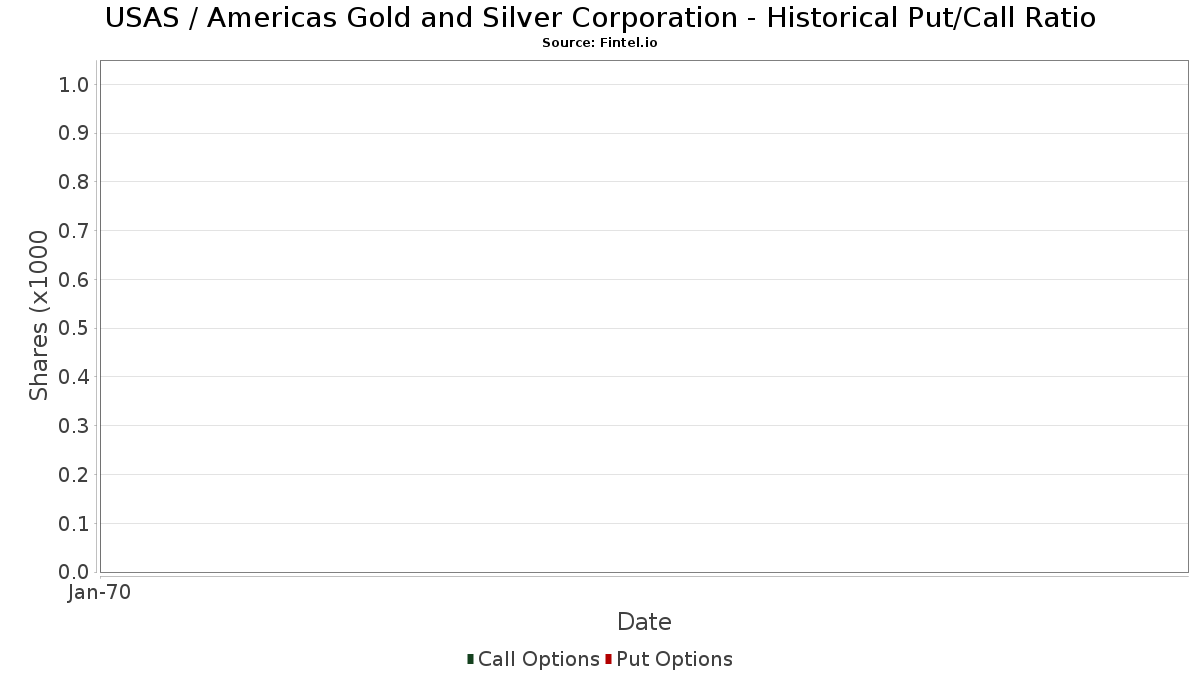Select the 0.0 y-axis tick label
Viewport: 1200px width, 675px height.
[x=74, y=572]
